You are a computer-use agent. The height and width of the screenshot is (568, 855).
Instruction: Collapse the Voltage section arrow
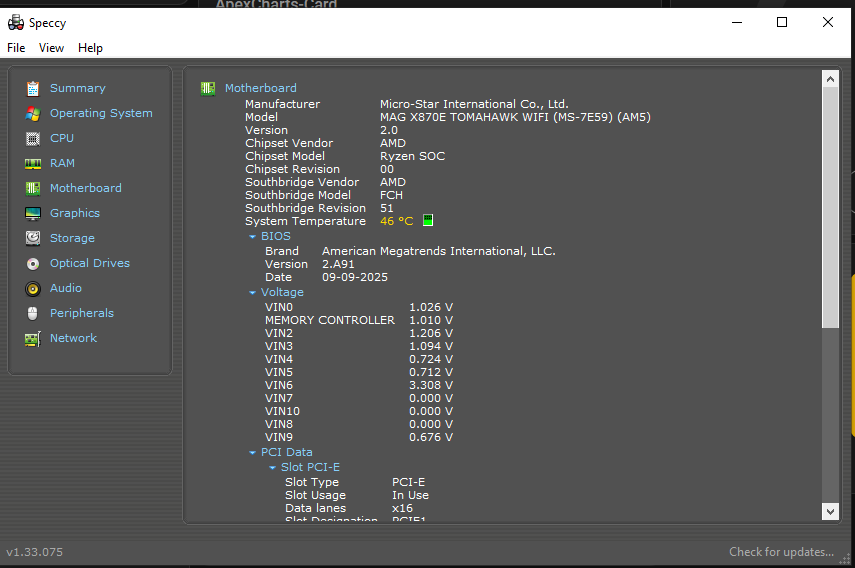(x=252, y=293)
